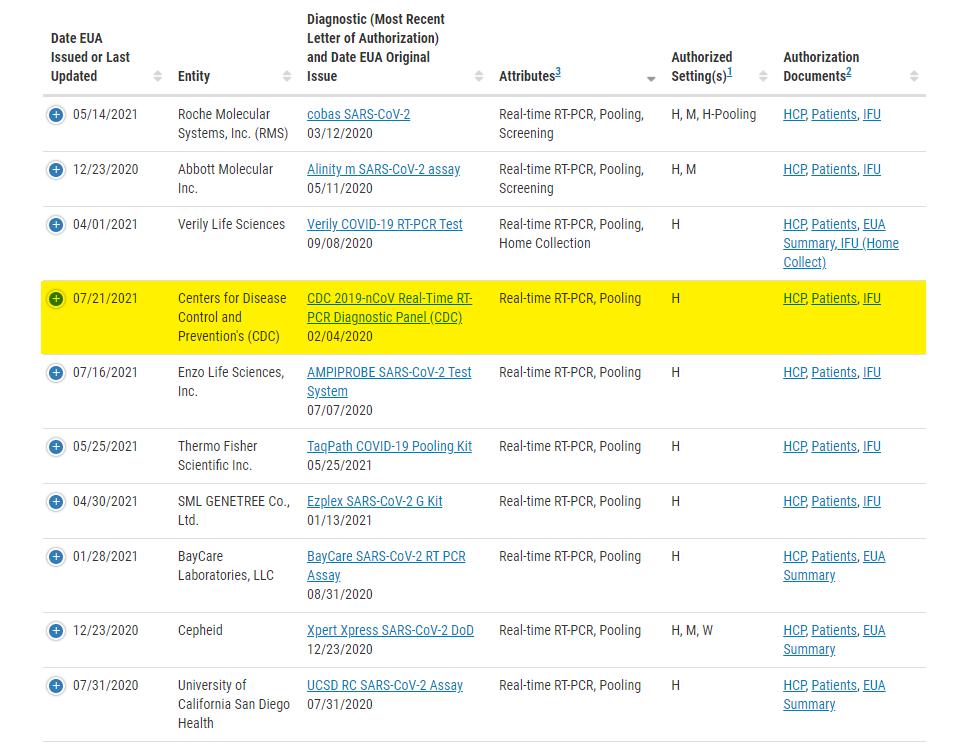The width and height of the screenshot is (968, 744).
Task: Open BayCare SARS-CoV-2 RT PCR Assay link
Action: pos(386,566)
